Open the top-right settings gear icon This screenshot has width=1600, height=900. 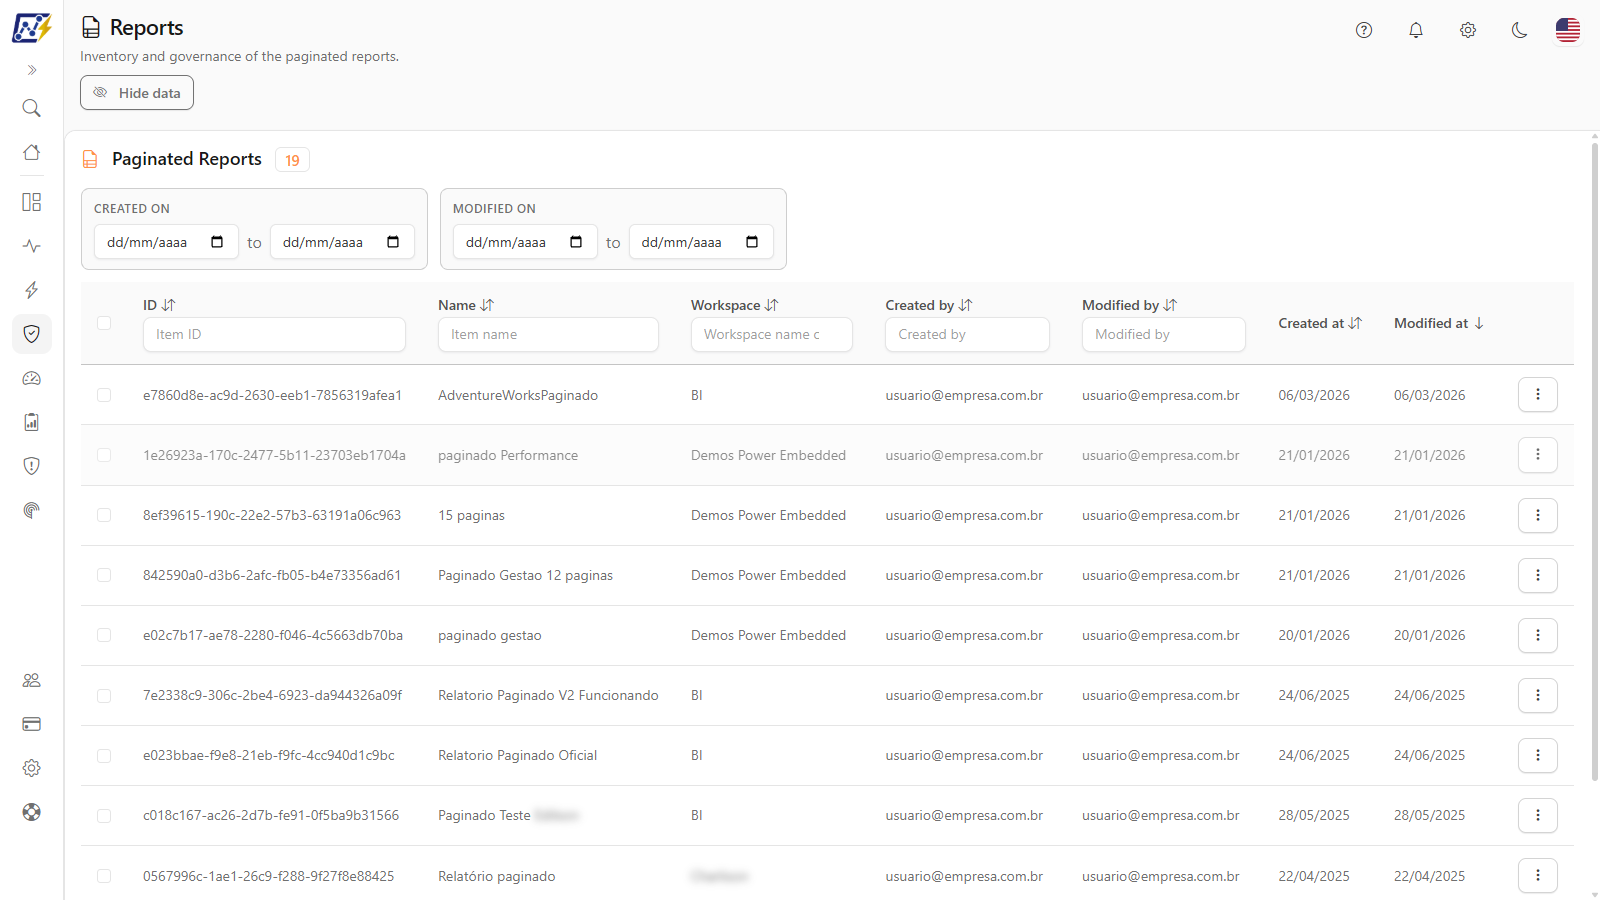point(1468,30)
